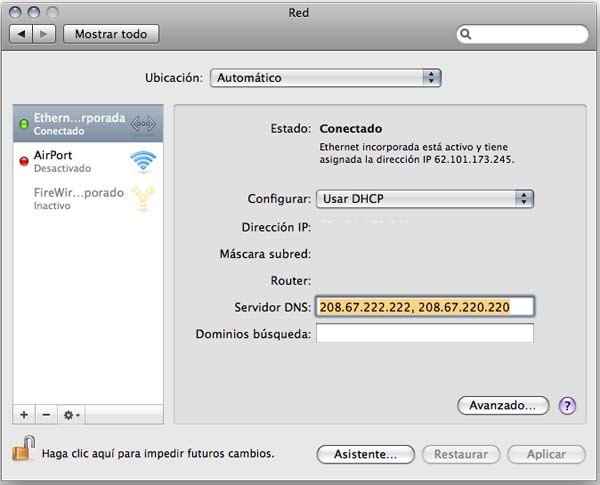The image size is (600, 485).
Task: Open the Ubicación Automático dropdown
Action: click(326, 78)
